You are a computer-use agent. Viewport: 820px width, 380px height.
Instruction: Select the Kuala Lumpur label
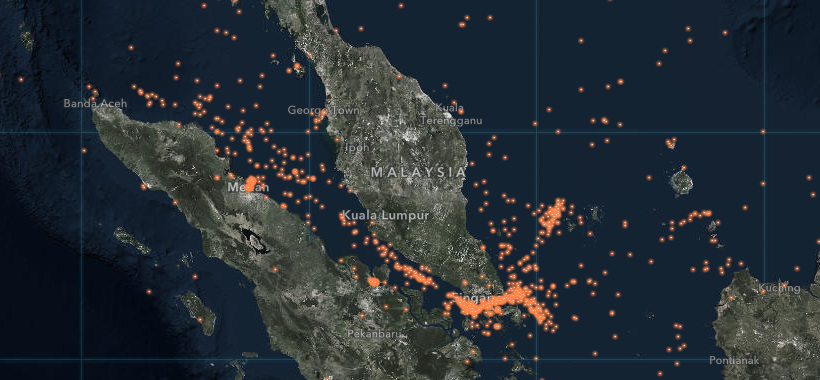pyautogui.click(x=385, y=215)
